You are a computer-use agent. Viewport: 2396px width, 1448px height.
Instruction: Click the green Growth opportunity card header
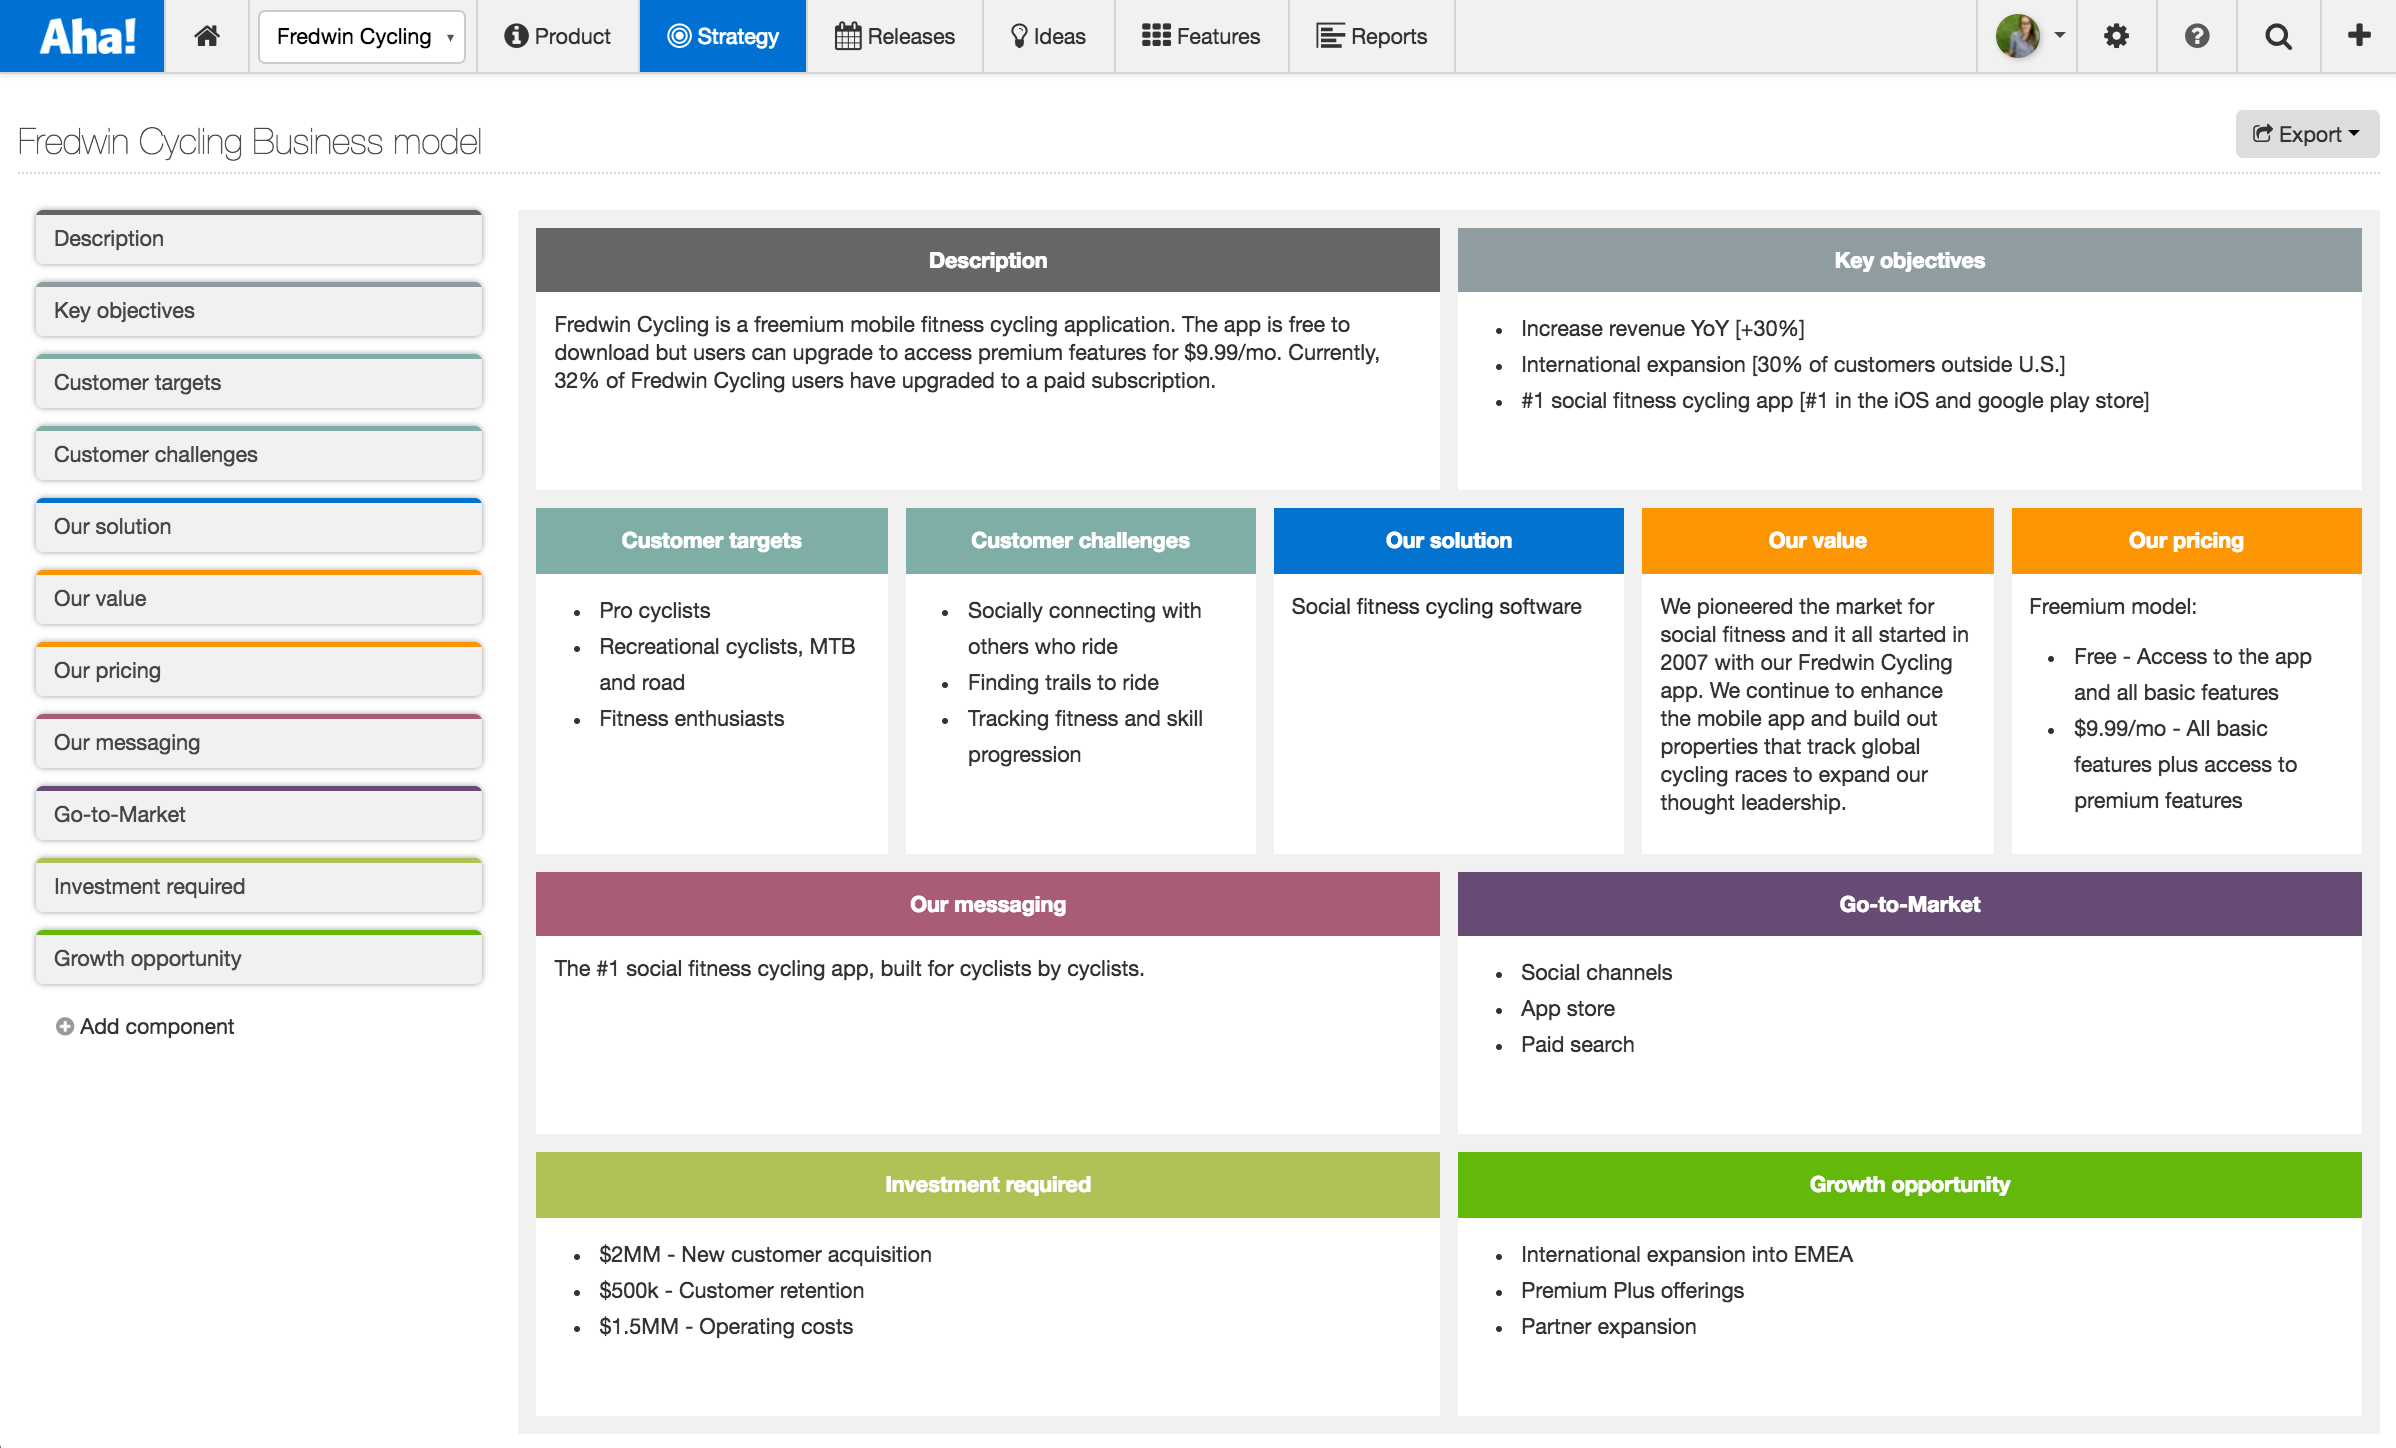[x=1910, y=1184]
